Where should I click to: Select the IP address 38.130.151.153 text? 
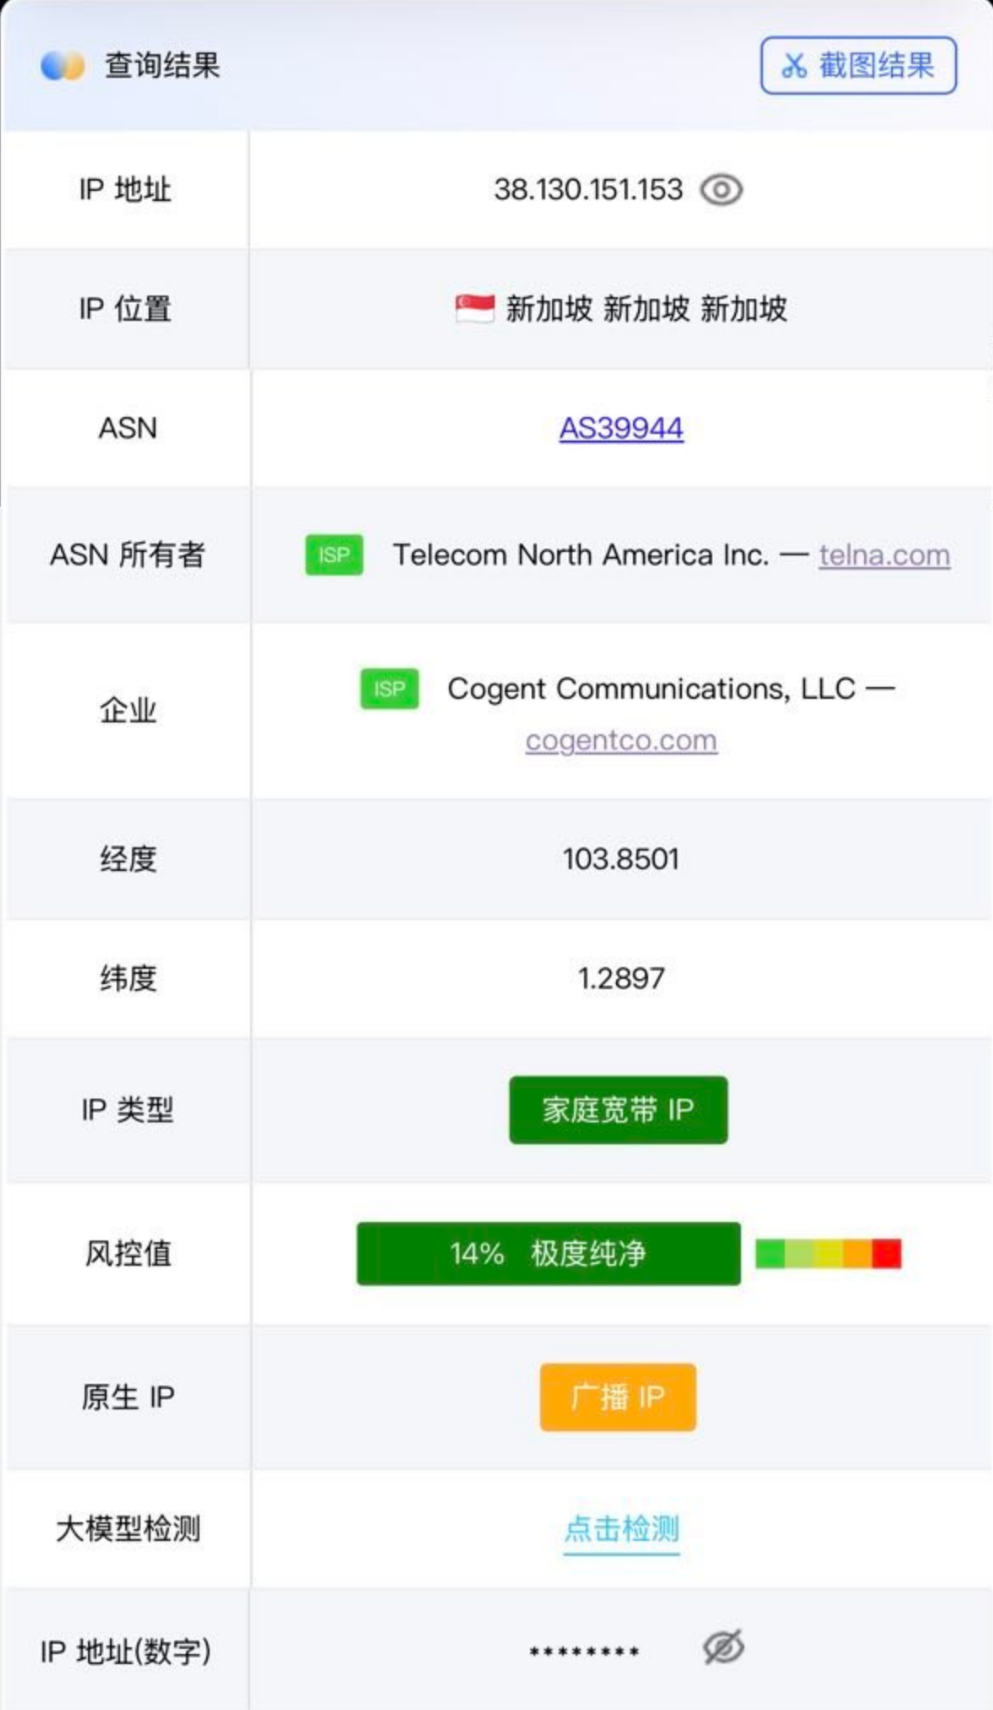pyautogui.click(x=588, y=189)
